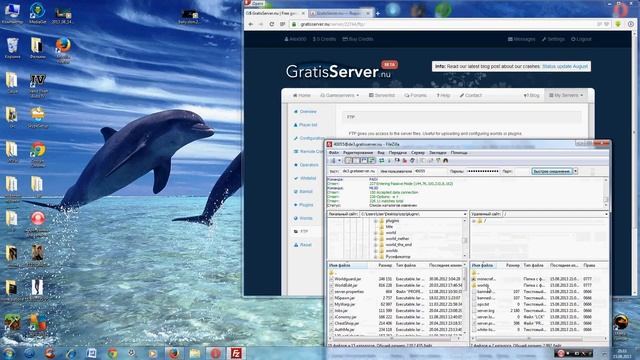Click FileZilla refresh file lists icon
The height and width of the screenshot is (360, 640).
[x=382, y=161]
